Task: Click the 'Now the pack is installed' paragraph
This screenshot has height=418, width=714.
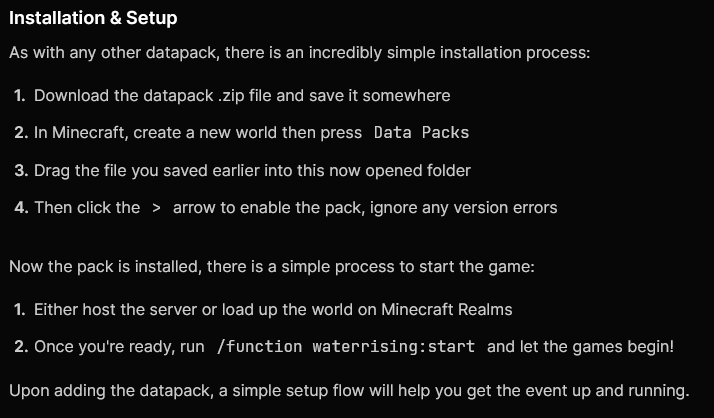Action: pos(272,266)
